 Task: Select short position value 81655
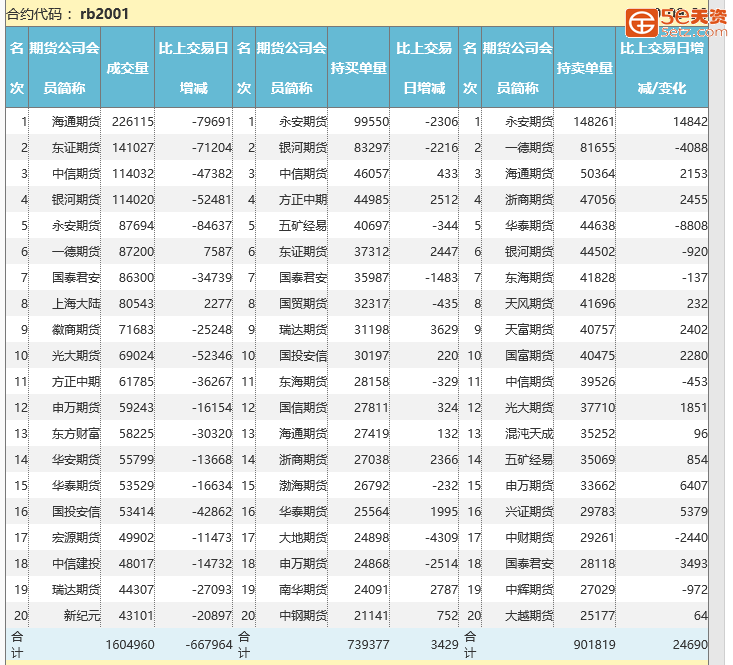[x=597, y=148]
